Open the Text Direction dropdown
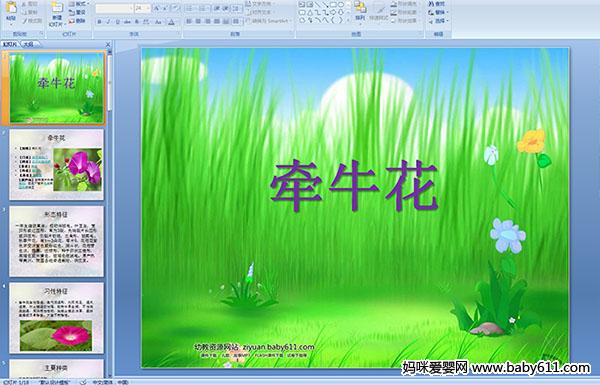 261,3
